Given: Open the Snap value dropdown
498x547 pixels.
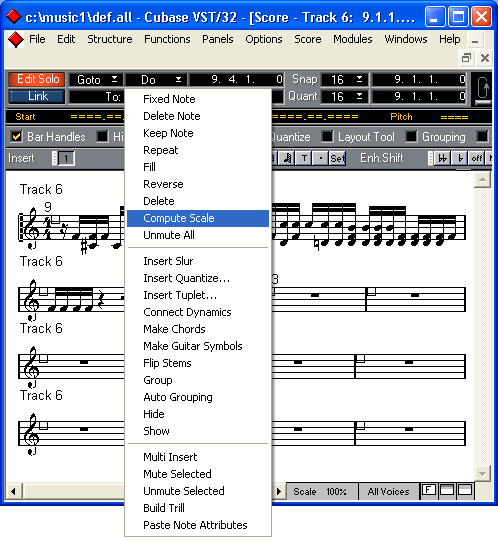Looking at the screenshot, I should coord(345,80).
